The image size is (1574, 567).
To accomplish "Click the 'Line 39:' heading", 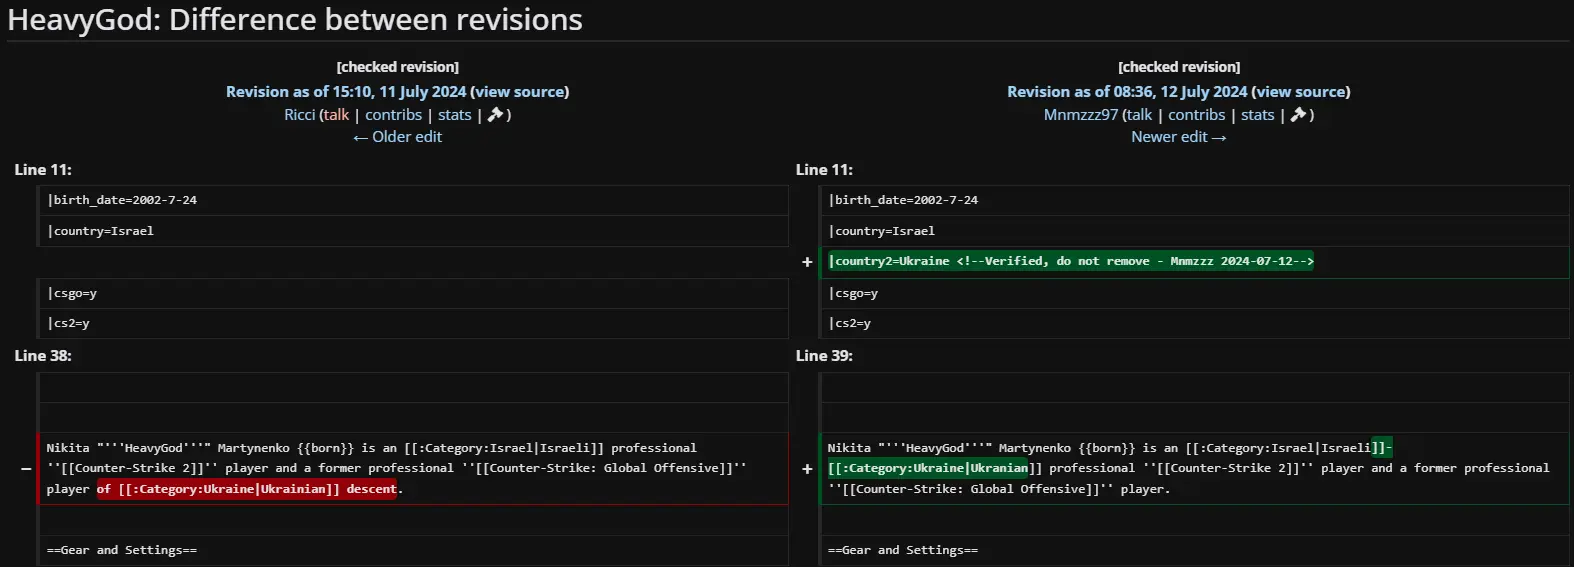I will (824, 355).
